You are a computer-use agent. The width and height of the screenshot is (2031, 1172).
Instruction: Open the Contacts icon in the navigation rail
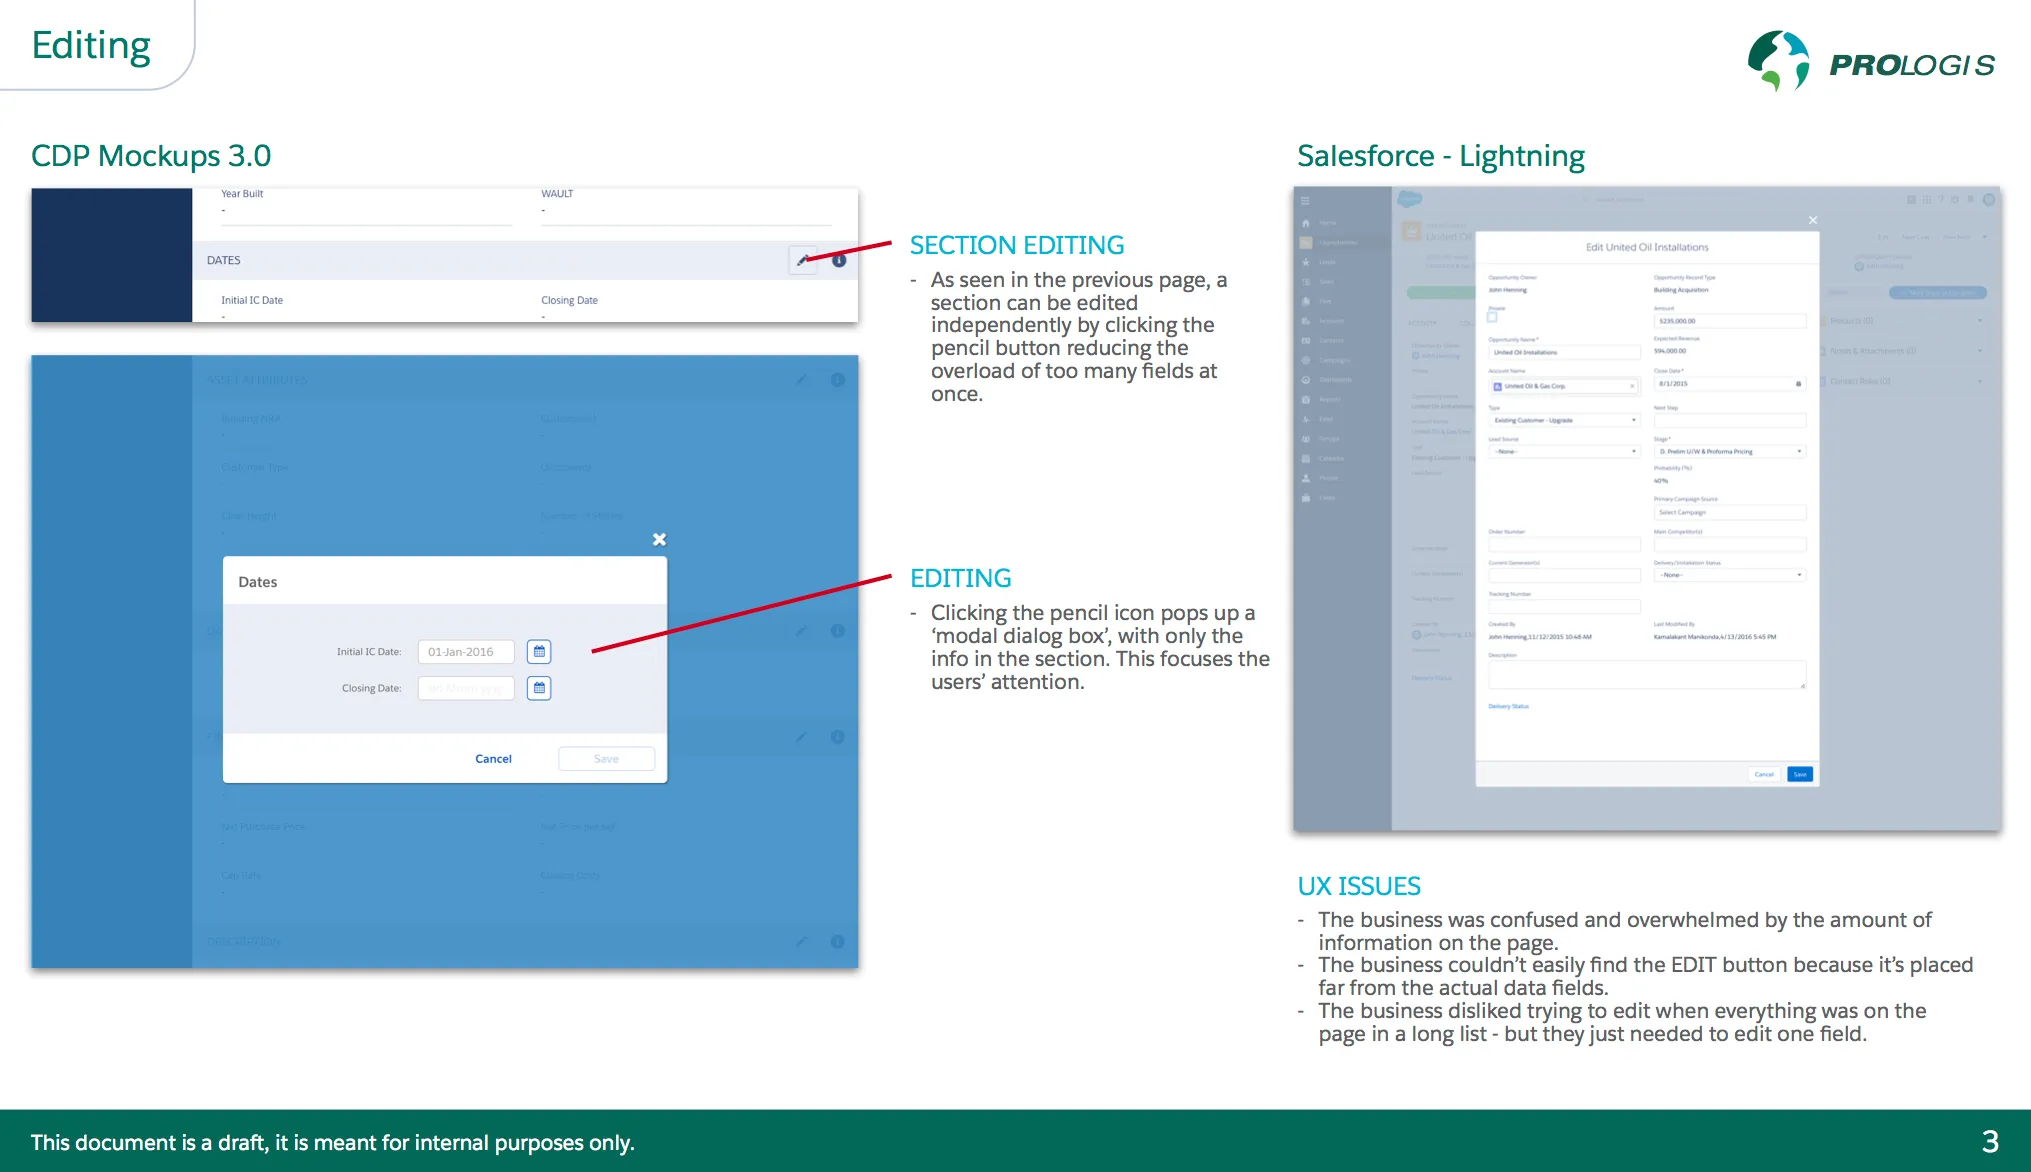pos(1306,340)
